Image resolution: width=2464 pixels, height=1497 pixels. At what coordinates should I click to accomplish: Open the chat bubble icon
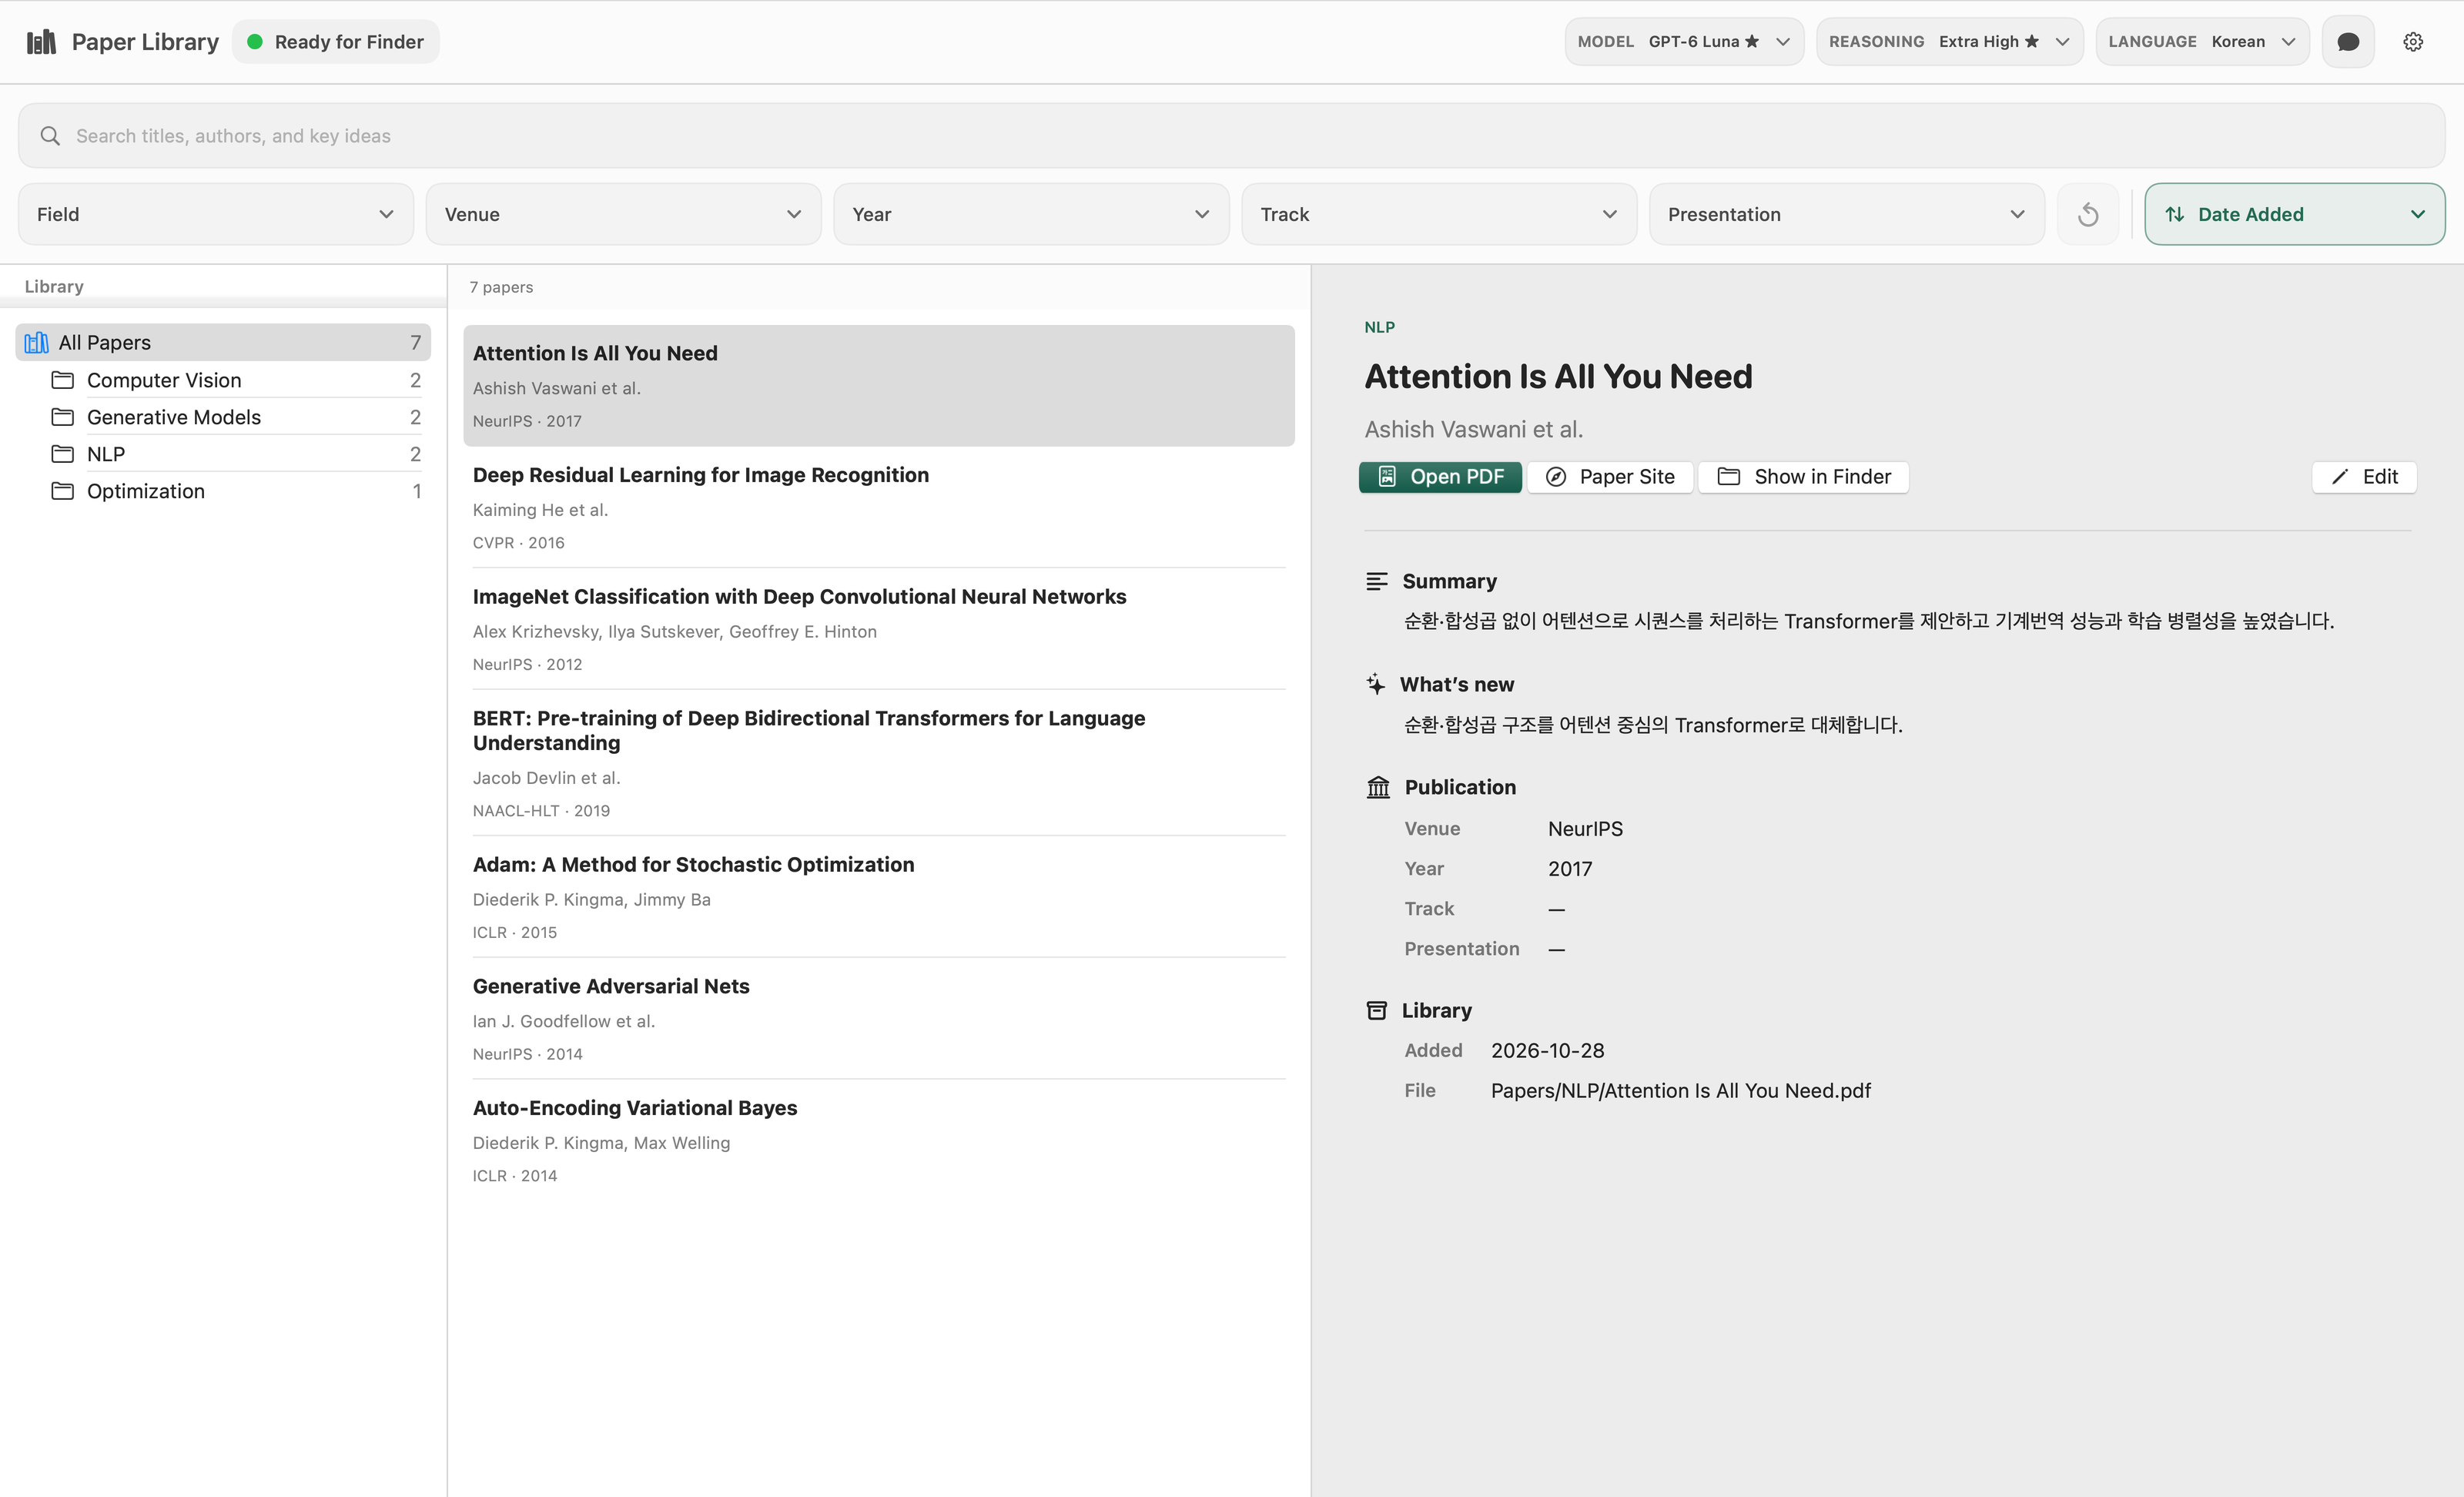(2347, 42)
